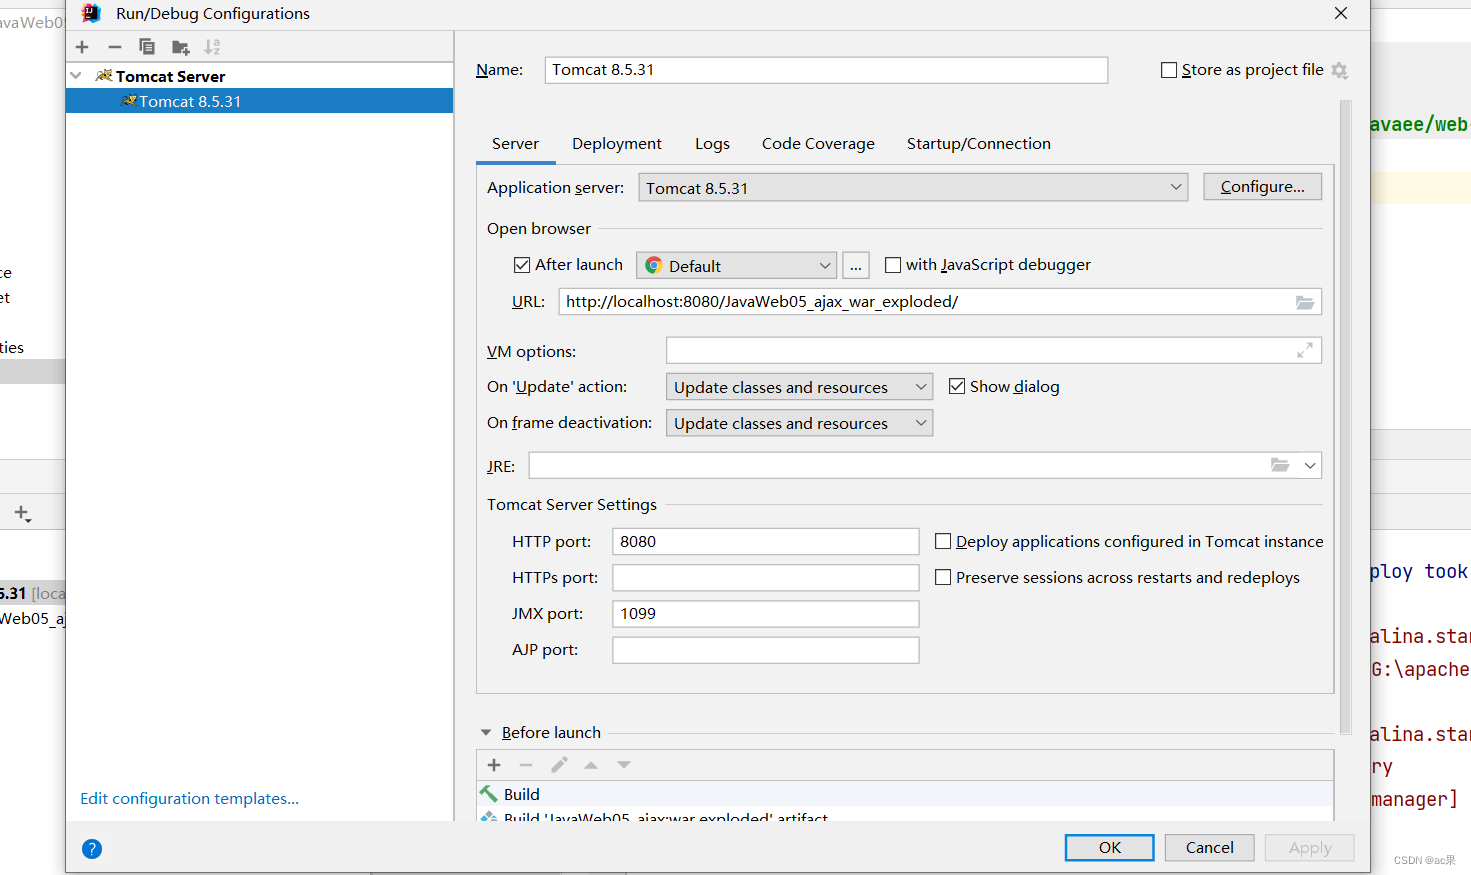Enable Preserve sessions across restarts and redeploys

pyautogui.click(x=943, y=577)
